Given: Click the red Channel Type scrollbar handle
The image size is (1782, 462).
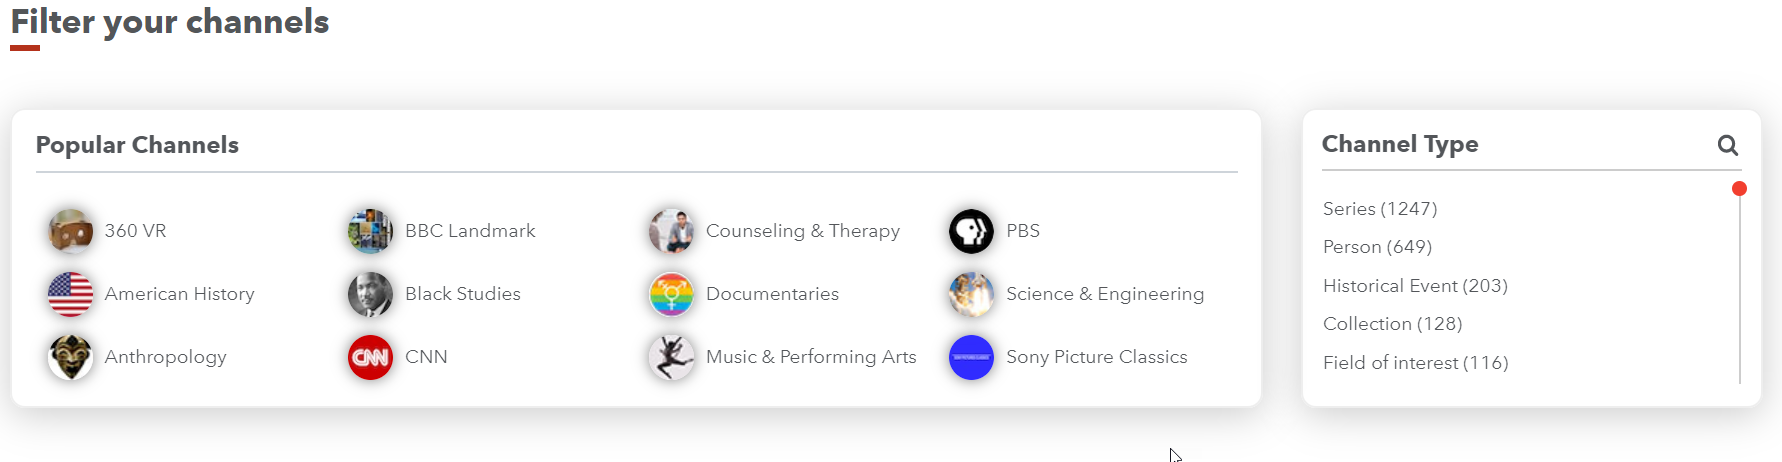Looking at the screenshot, I should point(1739,189).
